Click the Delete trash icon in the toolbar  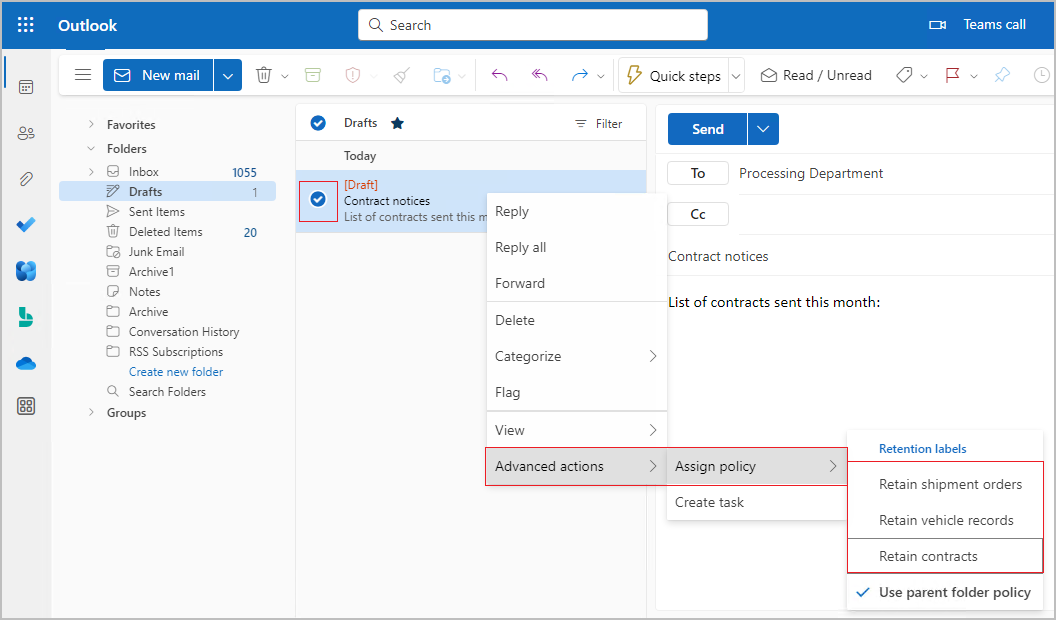click(x=263, y=75)
